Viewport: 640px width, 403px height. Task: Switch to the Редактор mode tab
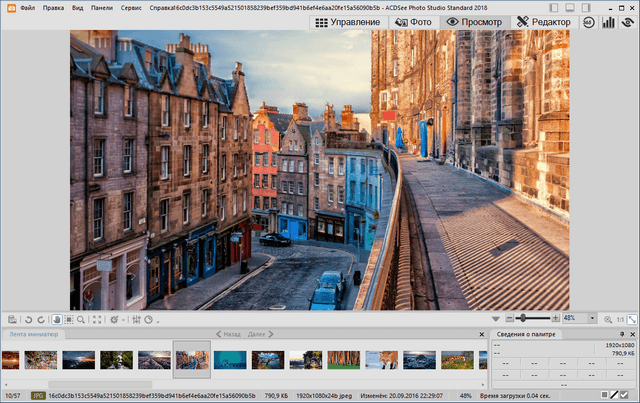tap(544, 22)
